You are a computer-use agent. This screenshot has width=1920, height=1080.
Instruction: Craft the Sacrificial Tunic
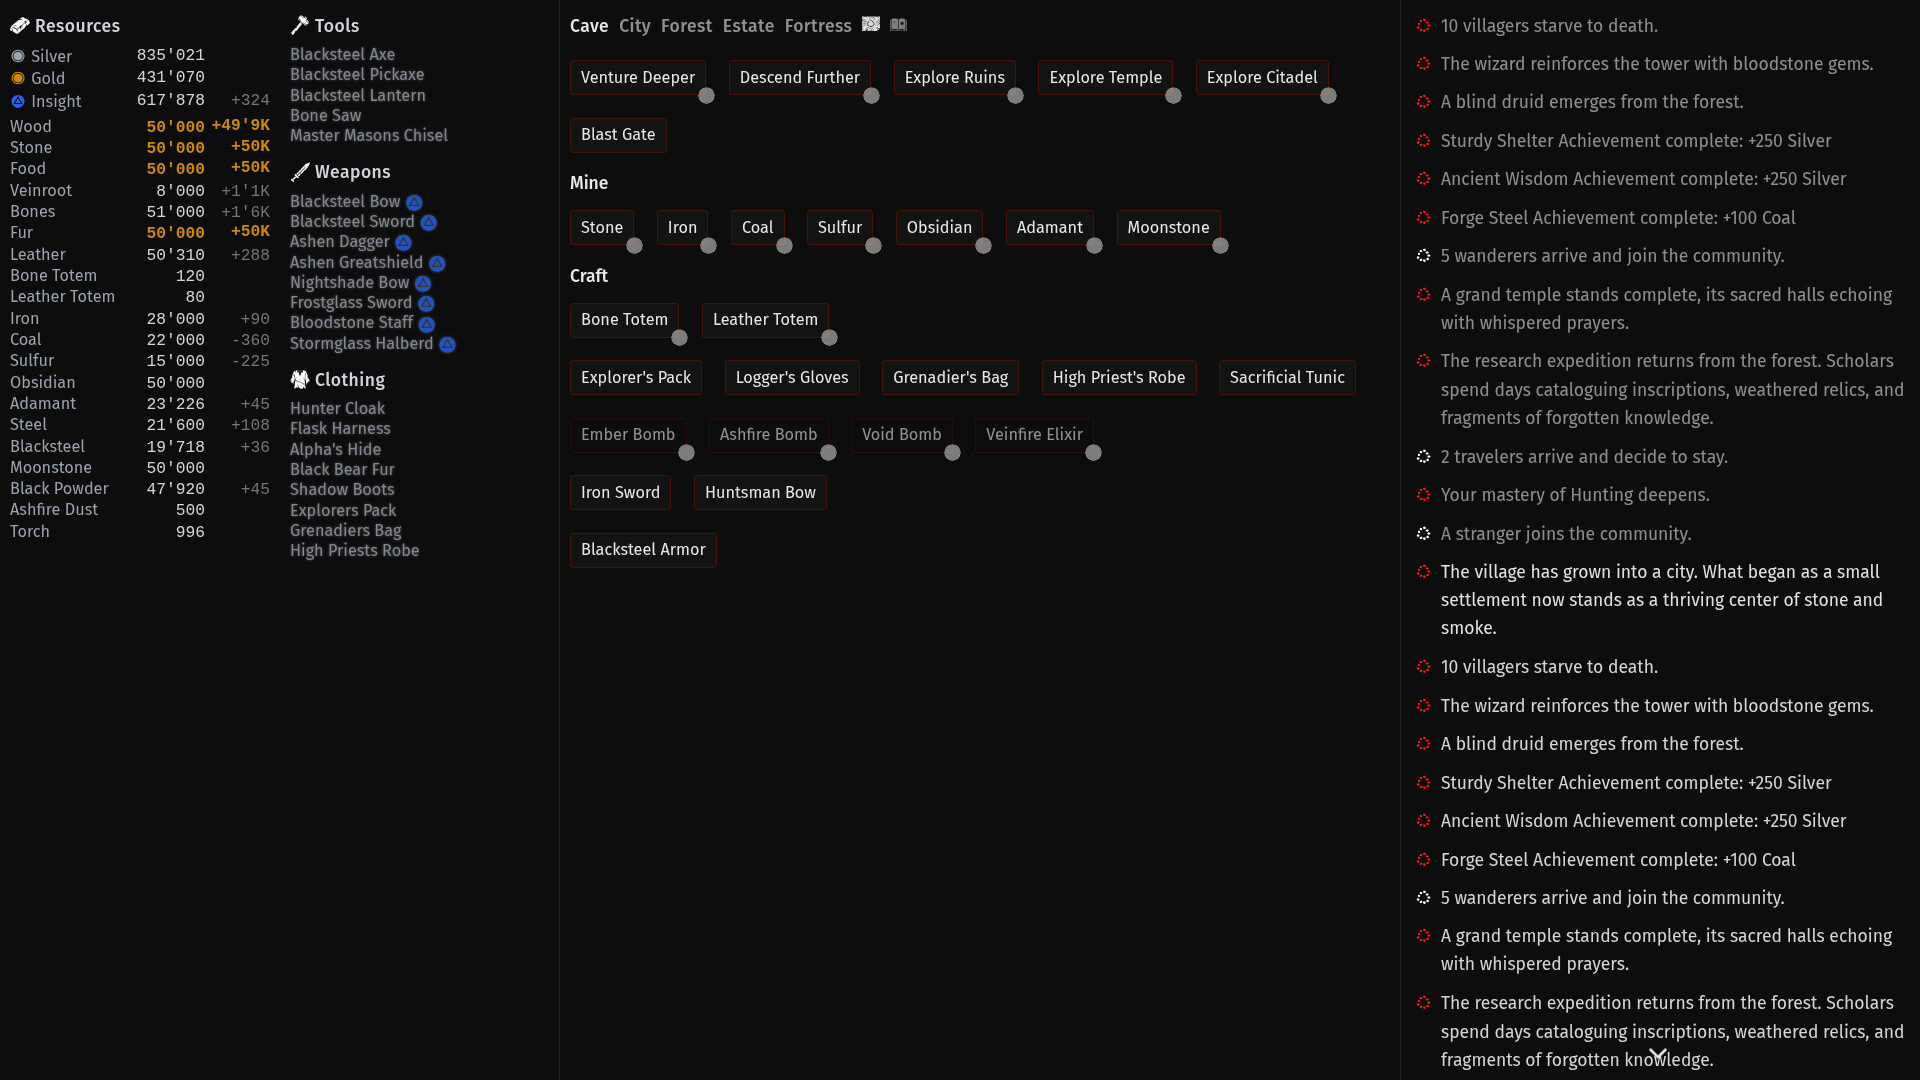[x=1287, y=378]
